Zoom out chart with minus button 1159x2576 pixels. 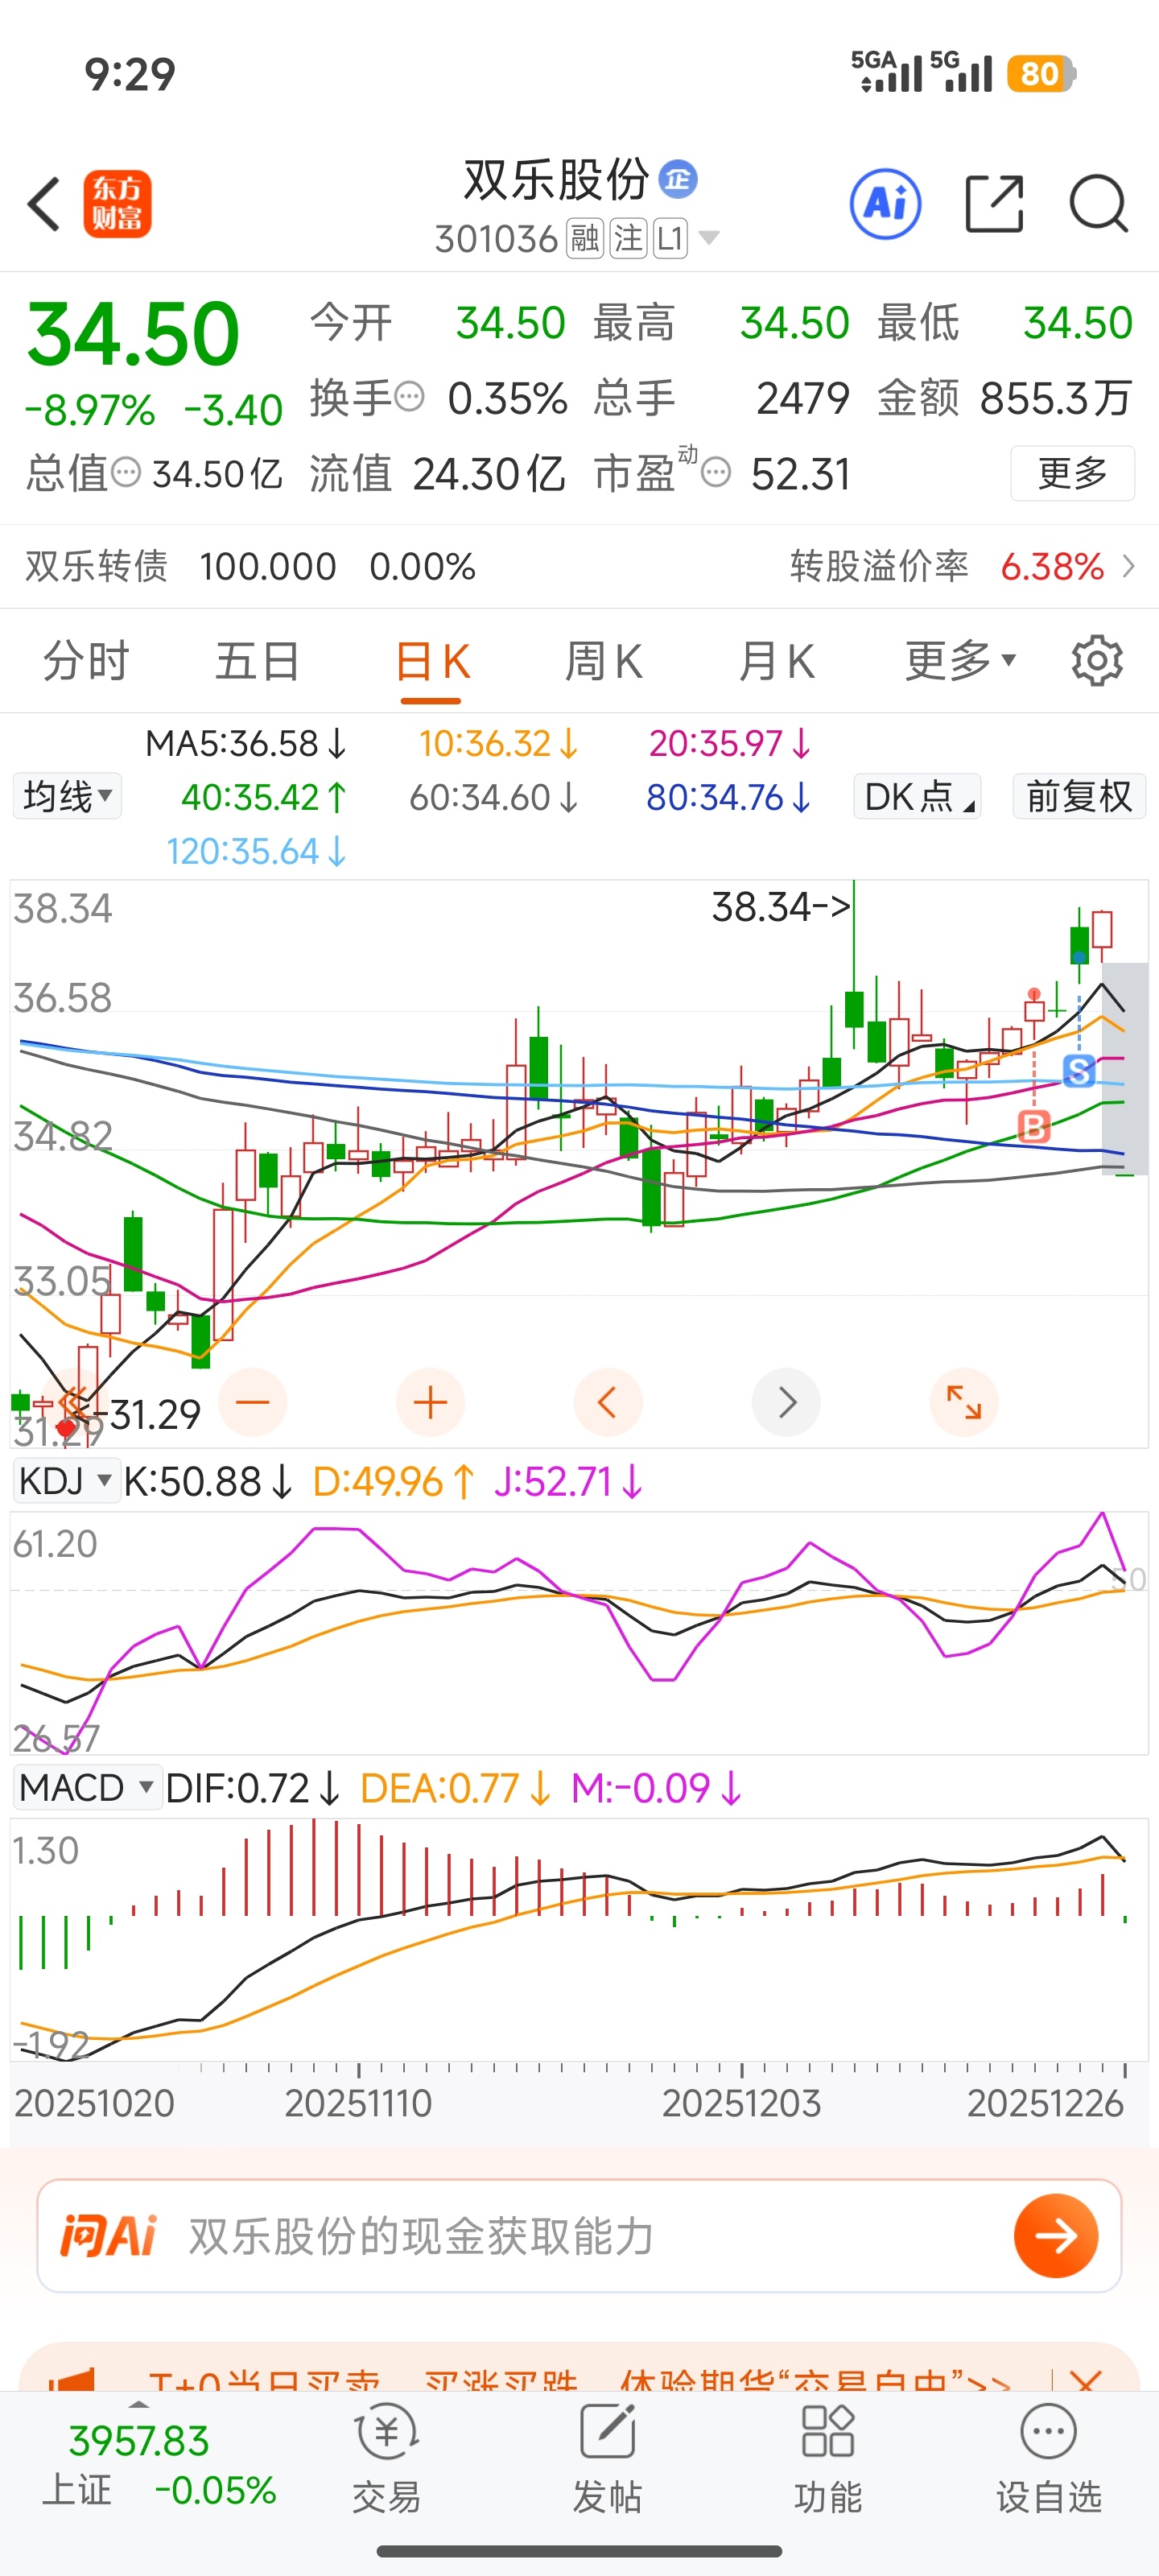[x=252, y=1402]
